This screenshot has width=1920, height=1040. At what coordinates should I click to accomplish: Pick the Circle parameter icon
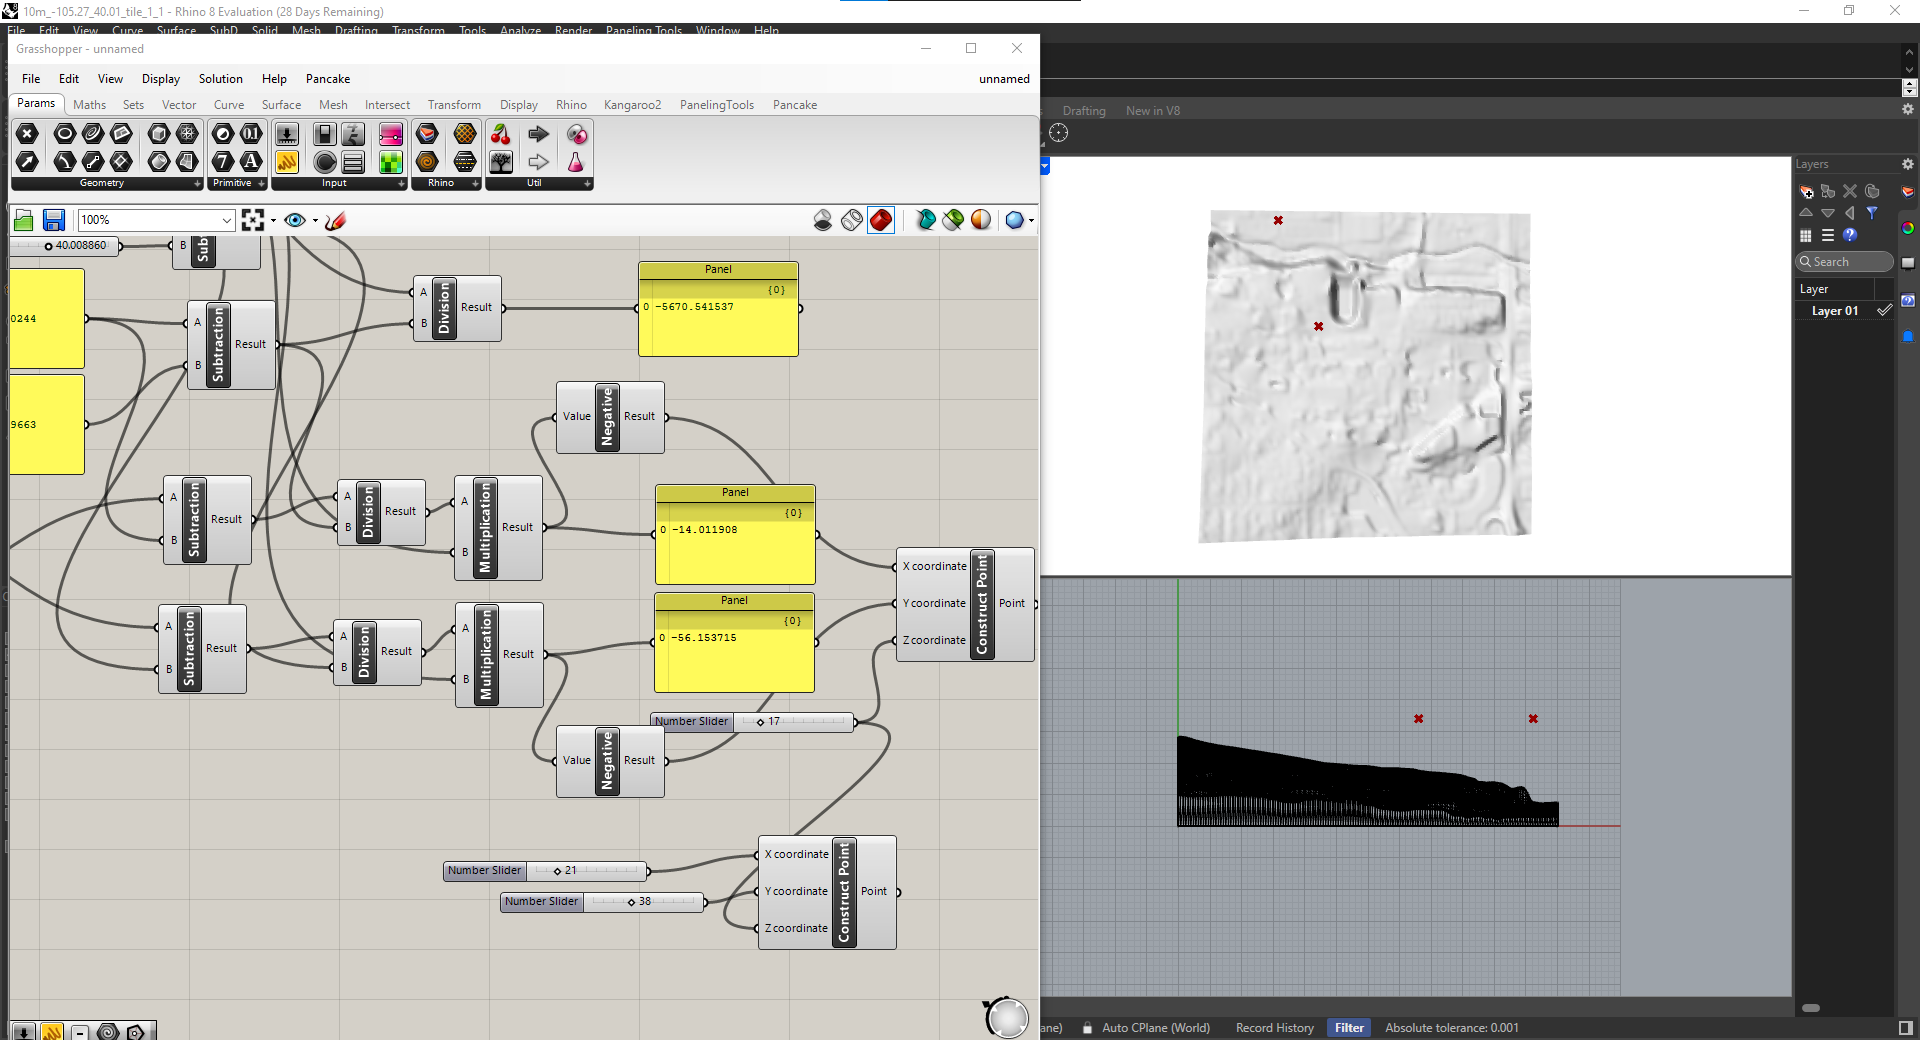click(x=65, y=134)
